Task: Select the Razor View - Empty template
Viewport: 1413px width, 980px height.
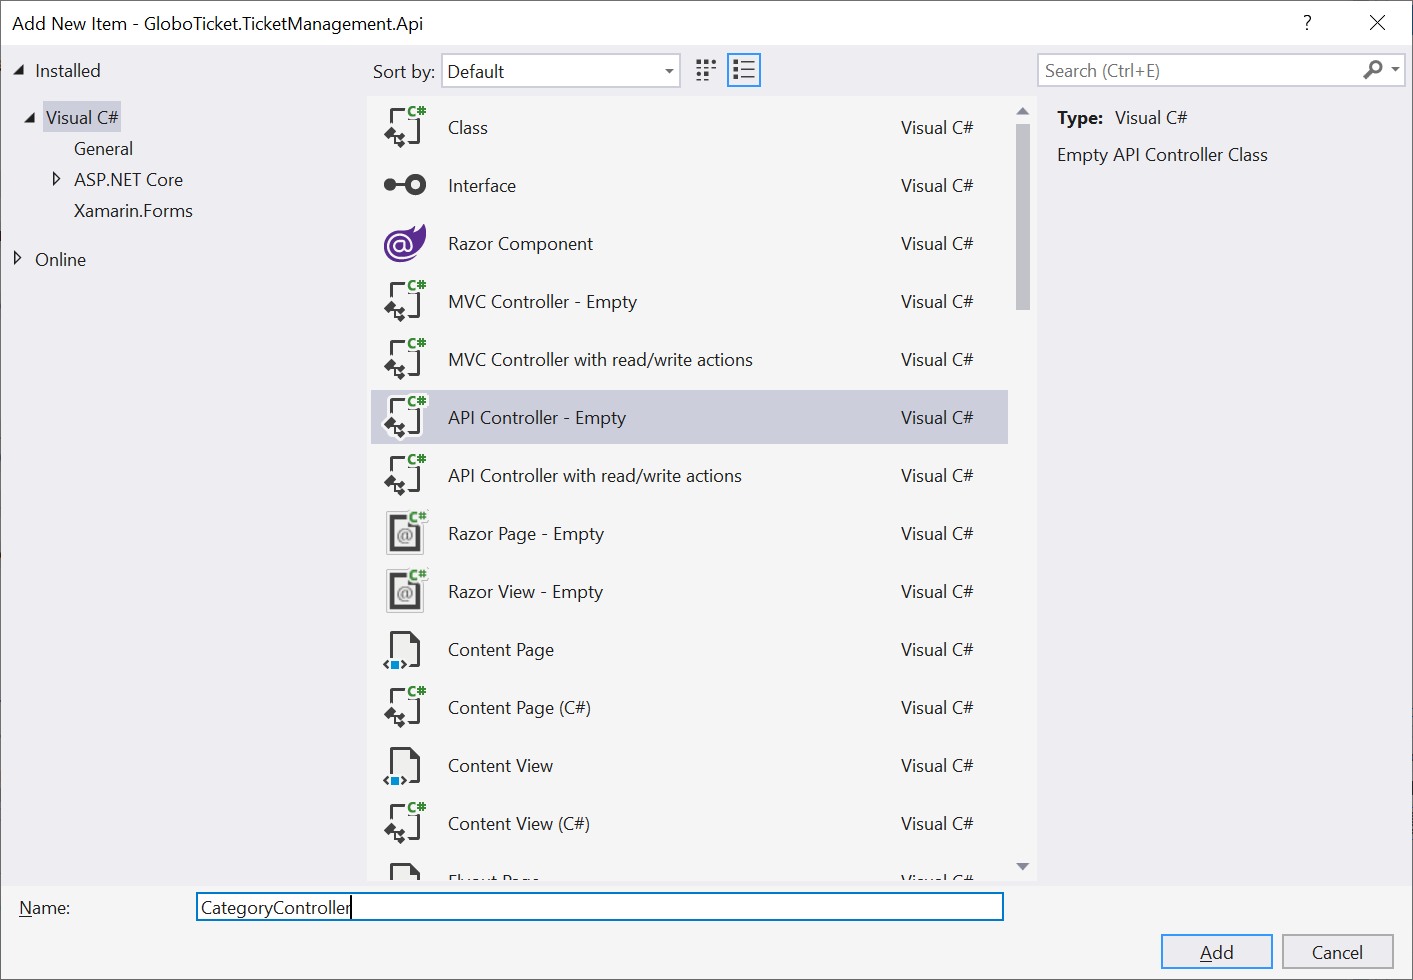Action: 525,591
